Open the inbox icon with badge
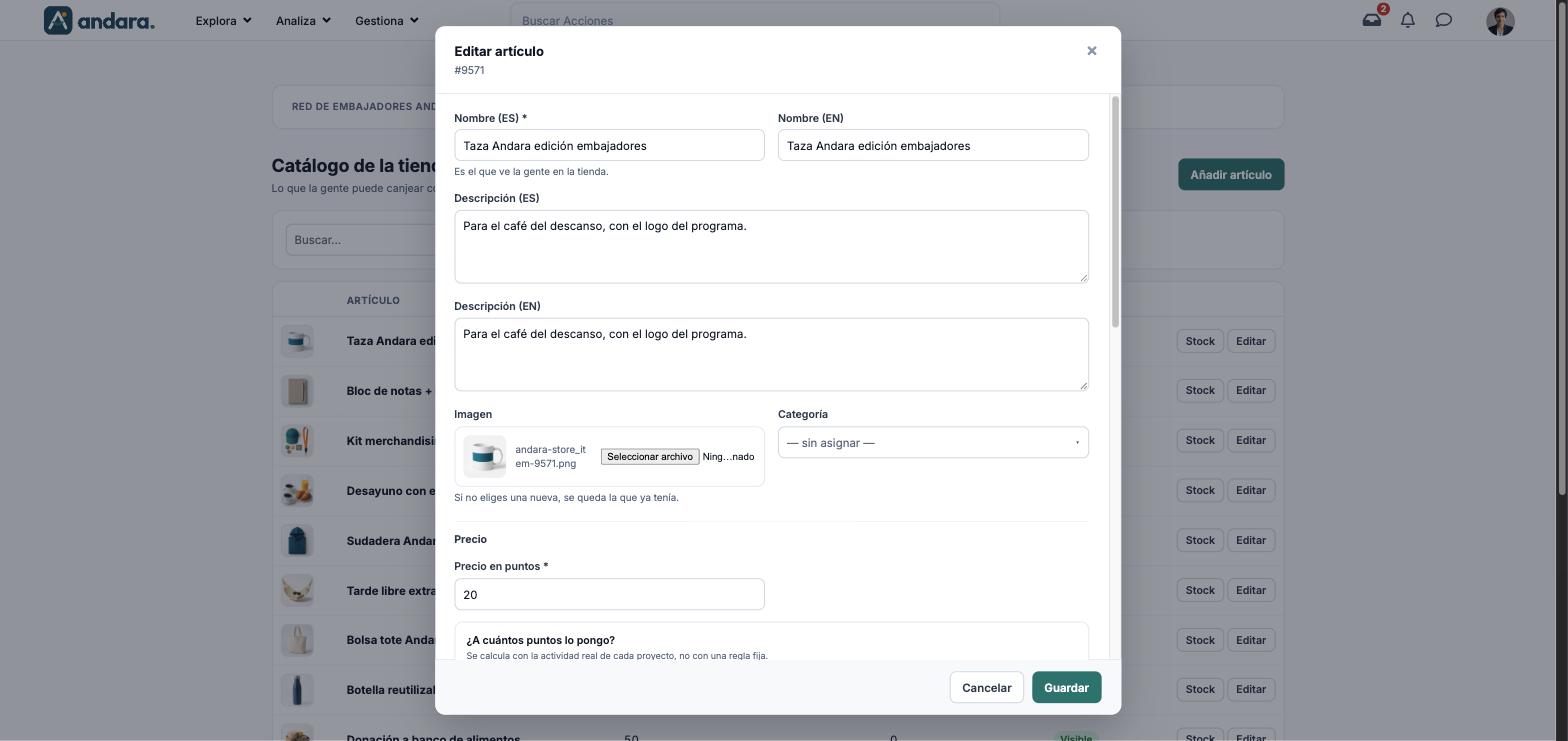The width and height of the screenshot is (1568, 741). [1372, 20]
